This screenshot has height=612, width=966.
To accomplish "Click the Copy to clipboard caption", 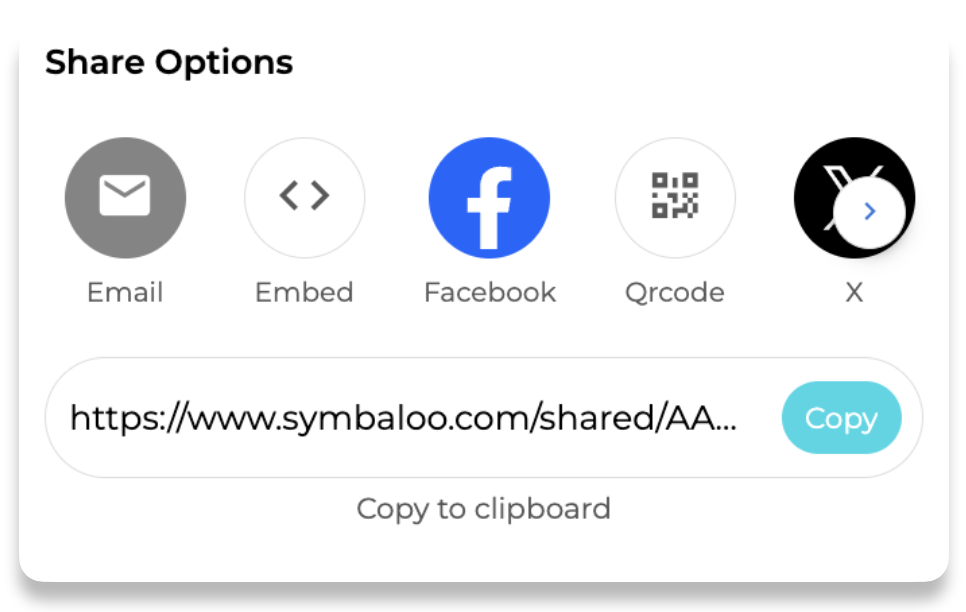I will pos(484,509).
